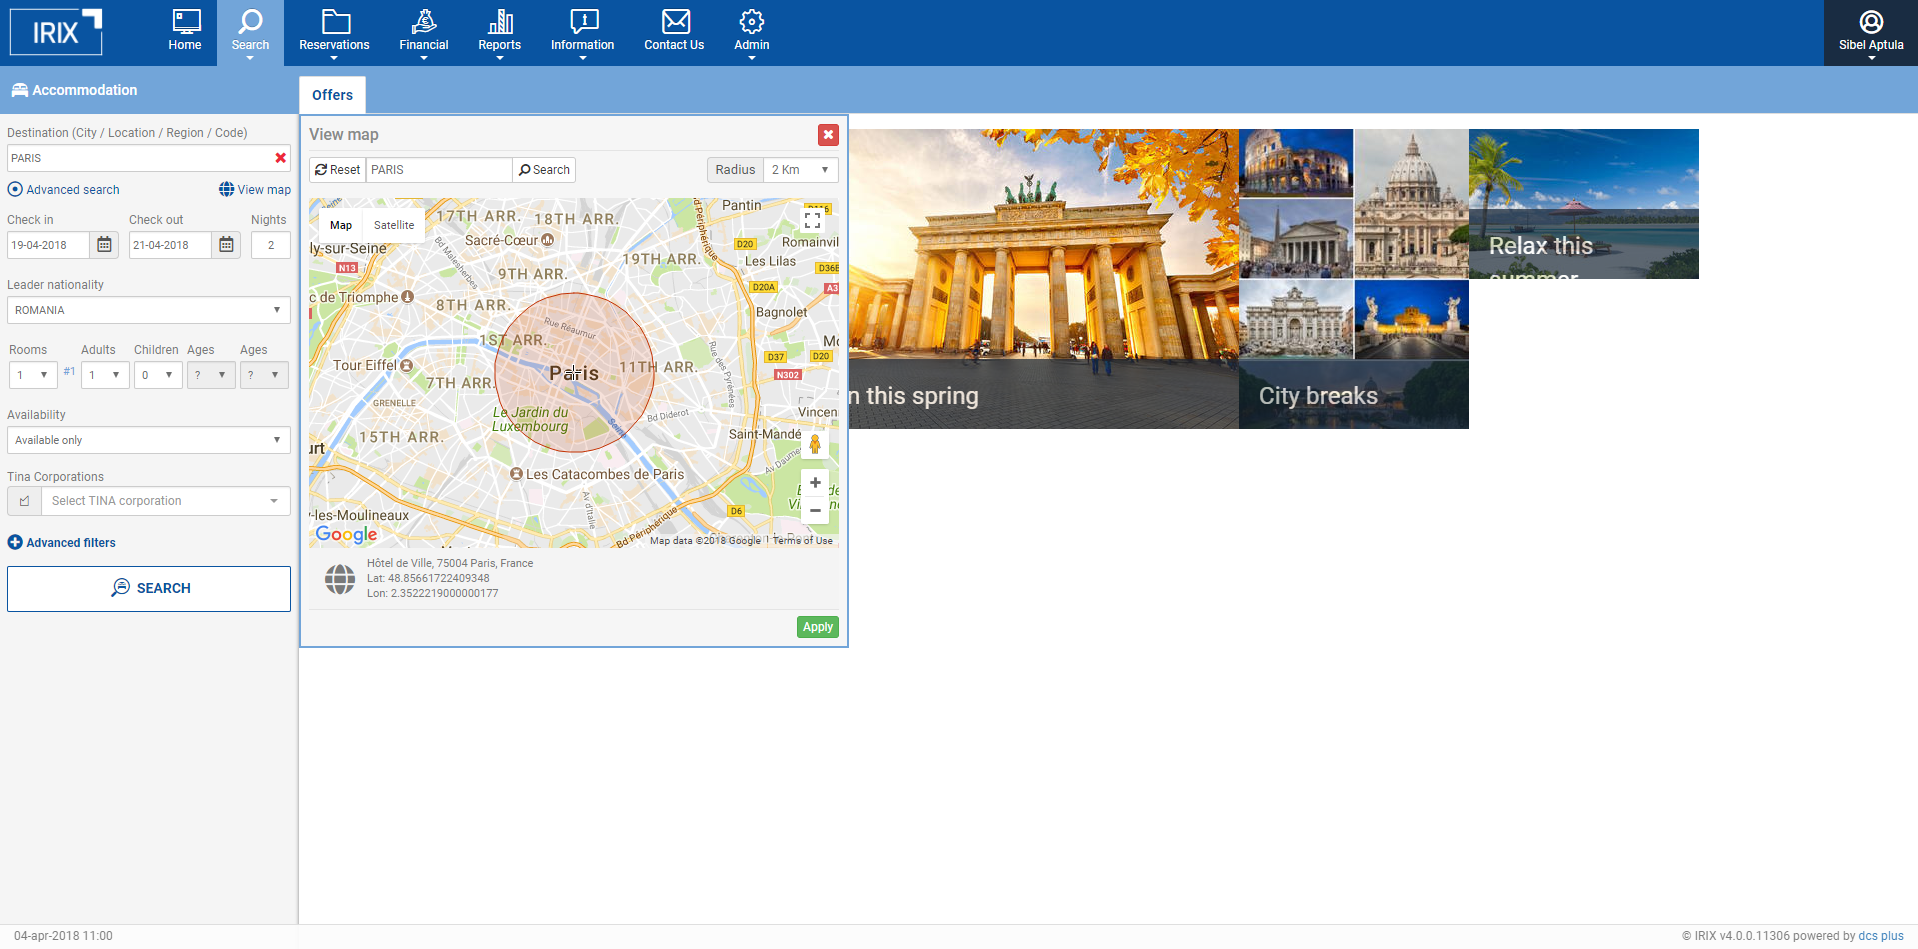
Task: Zoom out on the map
Action: coord(815,510)
